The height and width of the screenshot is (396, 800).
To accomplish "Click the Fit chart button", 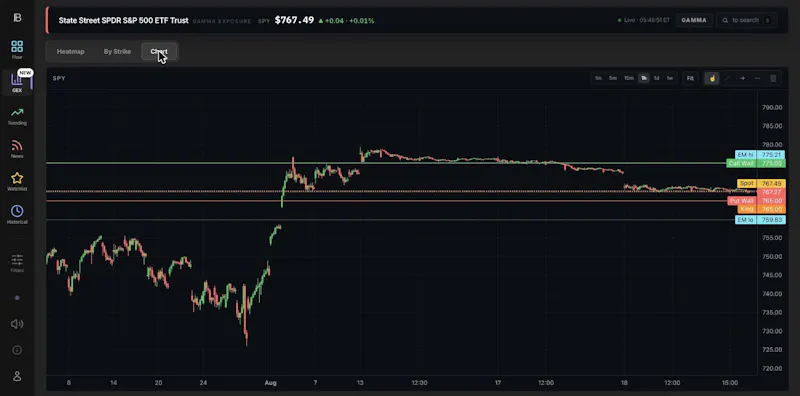I will pyautogui.click(x=690, y=78).
